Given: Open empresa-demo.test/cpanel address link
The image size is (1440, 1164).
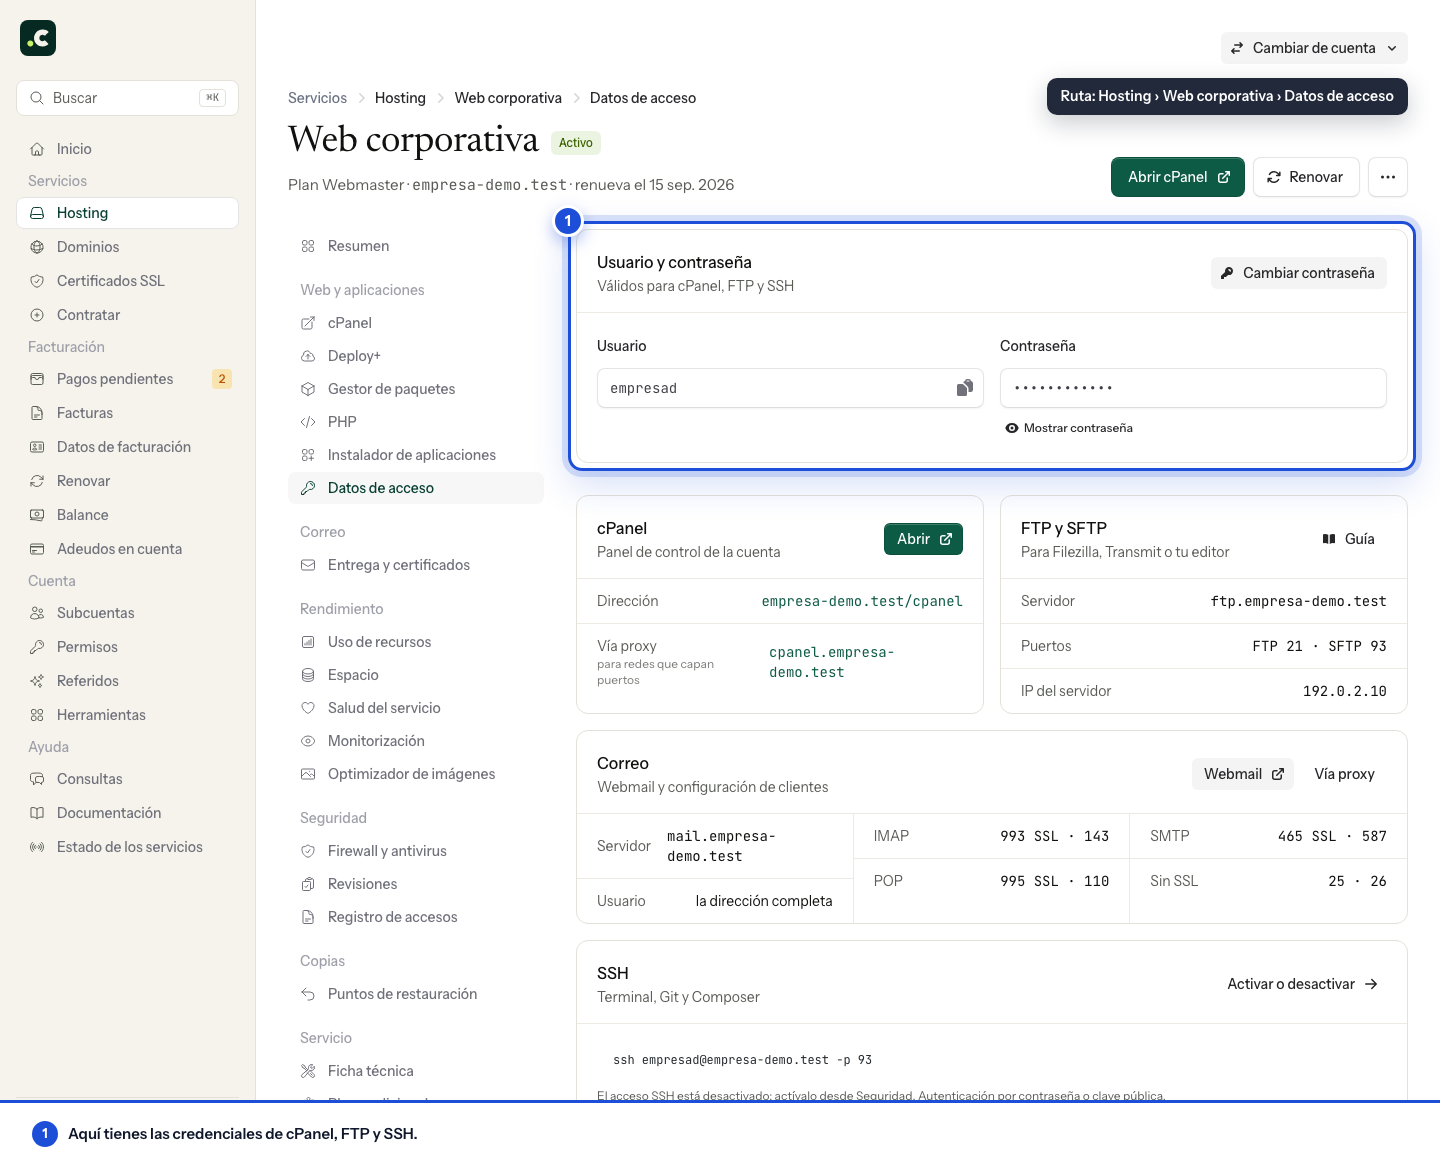Looking at the screenshot, I should 862,601.
